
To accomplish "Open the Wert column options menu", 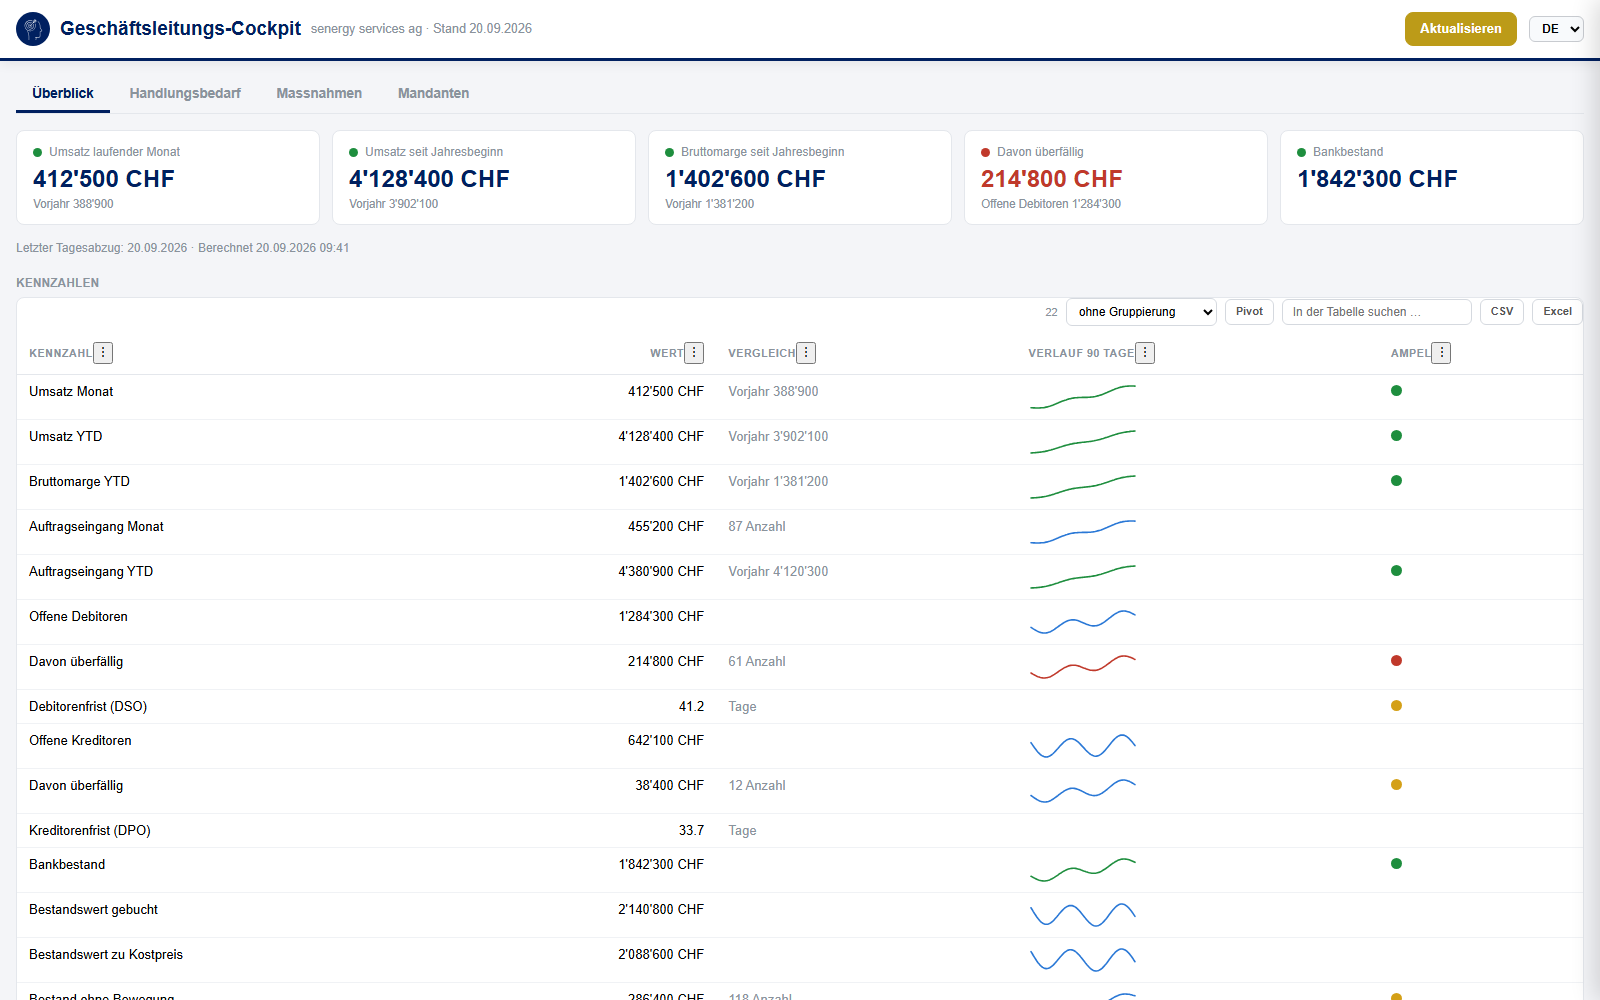I will coord(694,353).
